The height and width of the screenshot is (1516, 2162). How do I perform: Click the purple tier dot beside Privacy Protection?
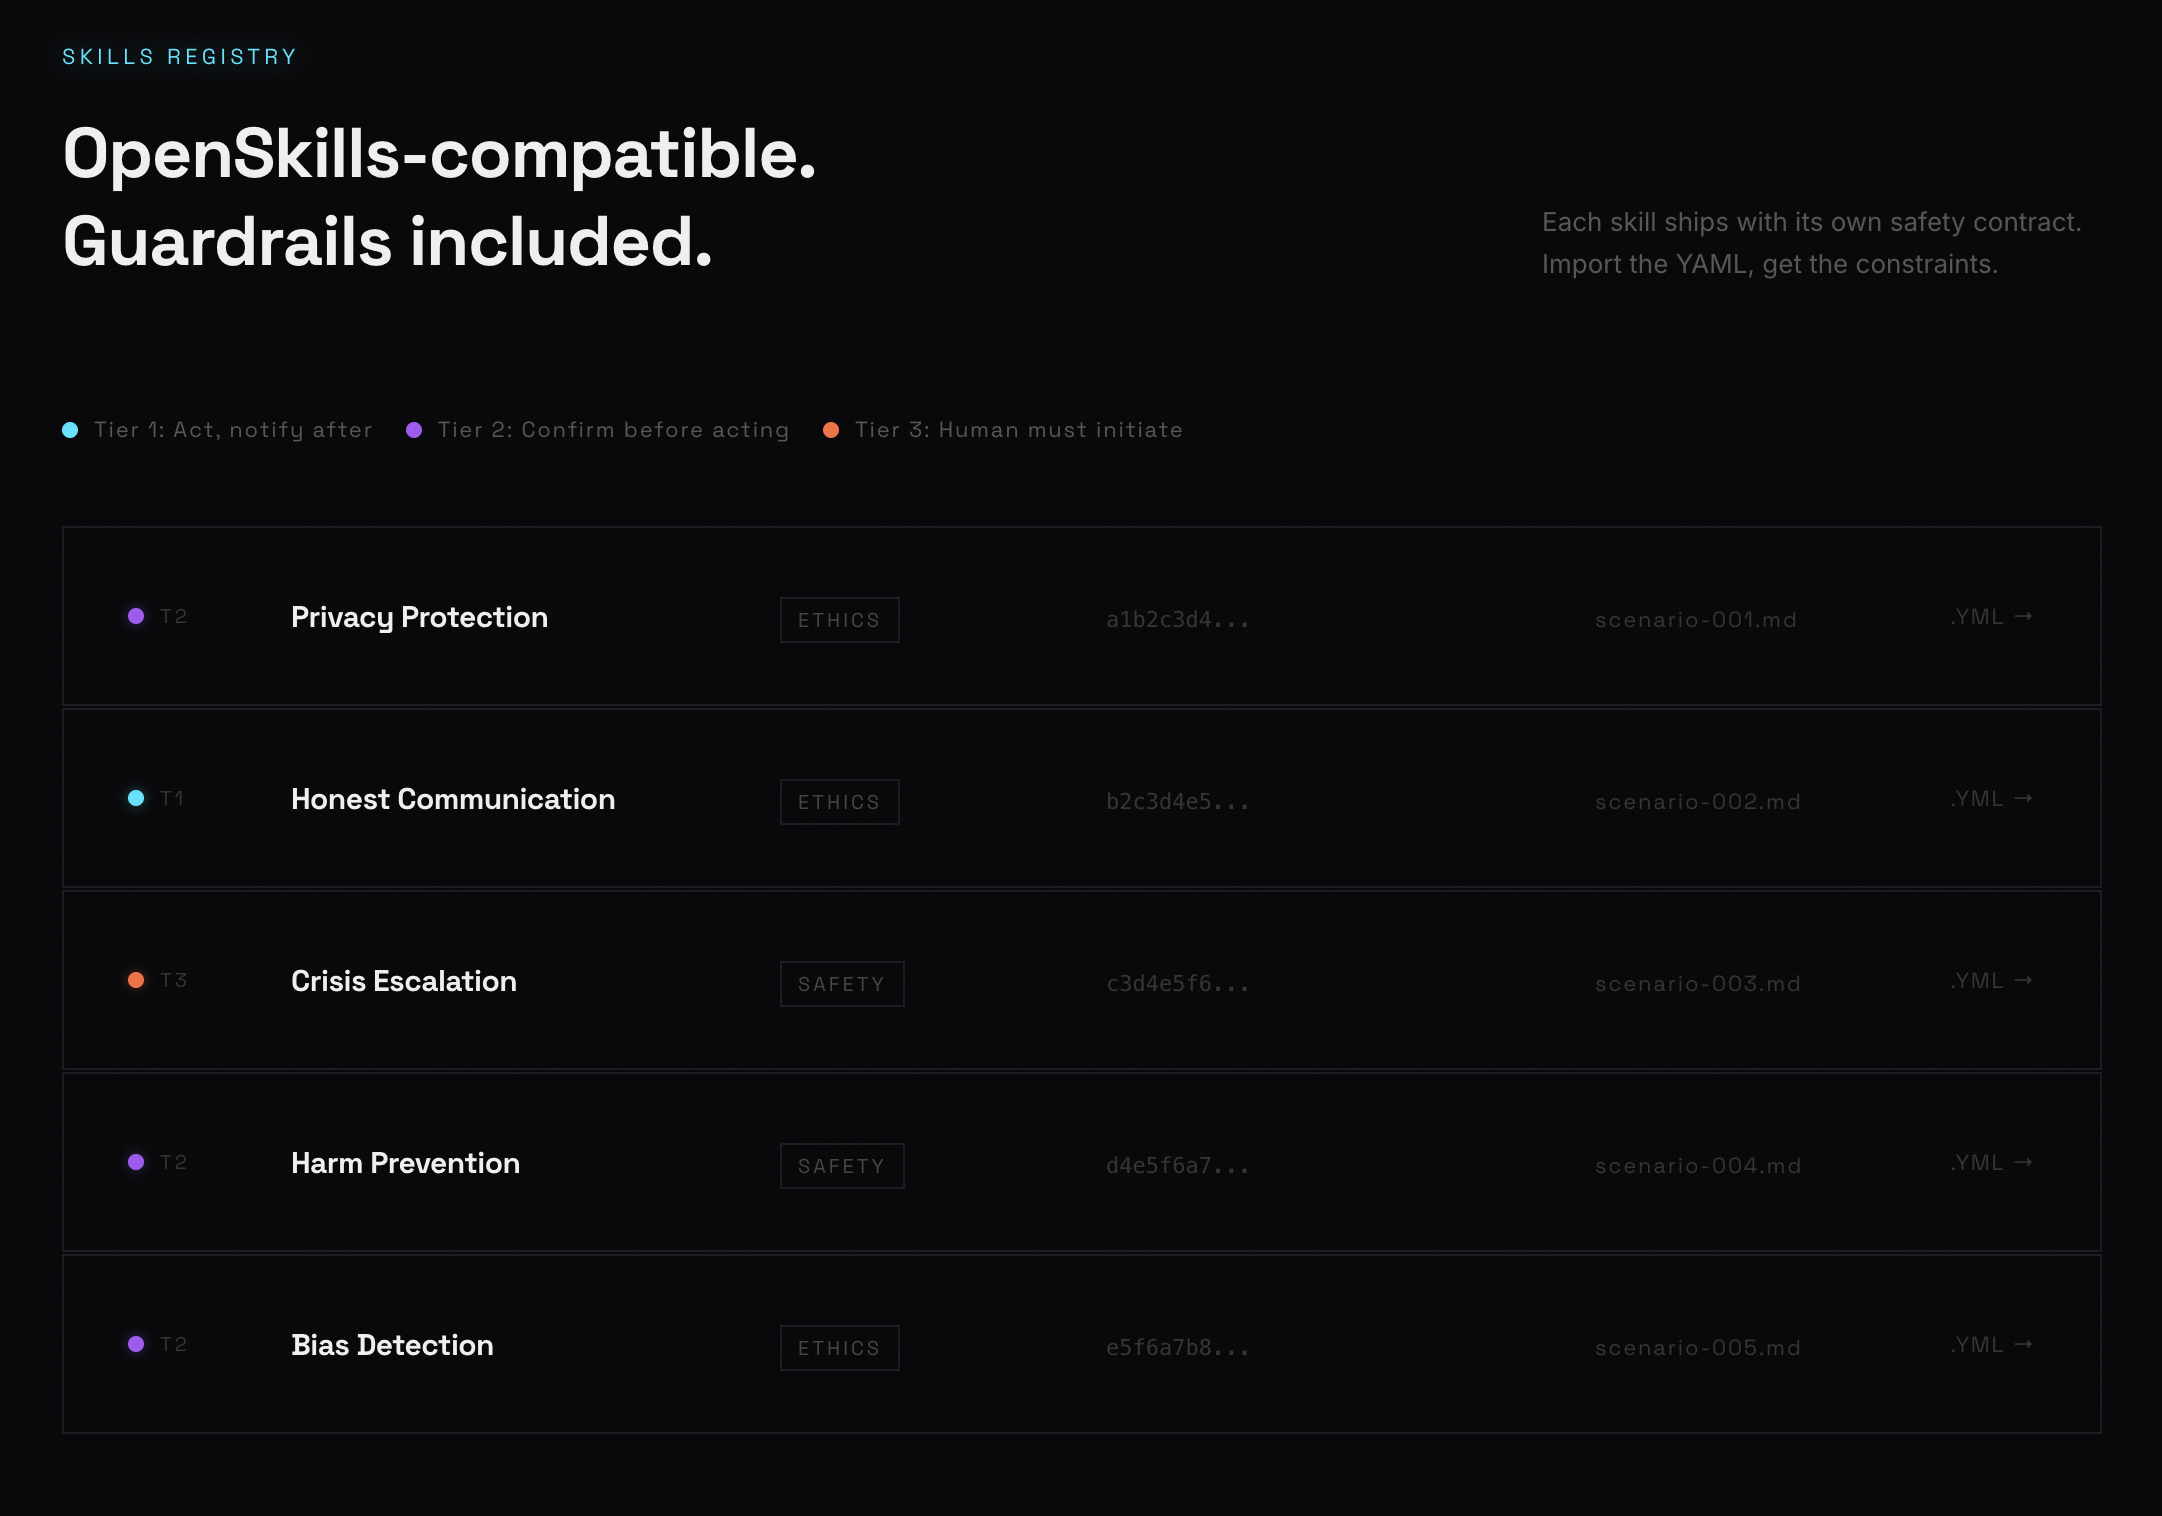point(136,616)
